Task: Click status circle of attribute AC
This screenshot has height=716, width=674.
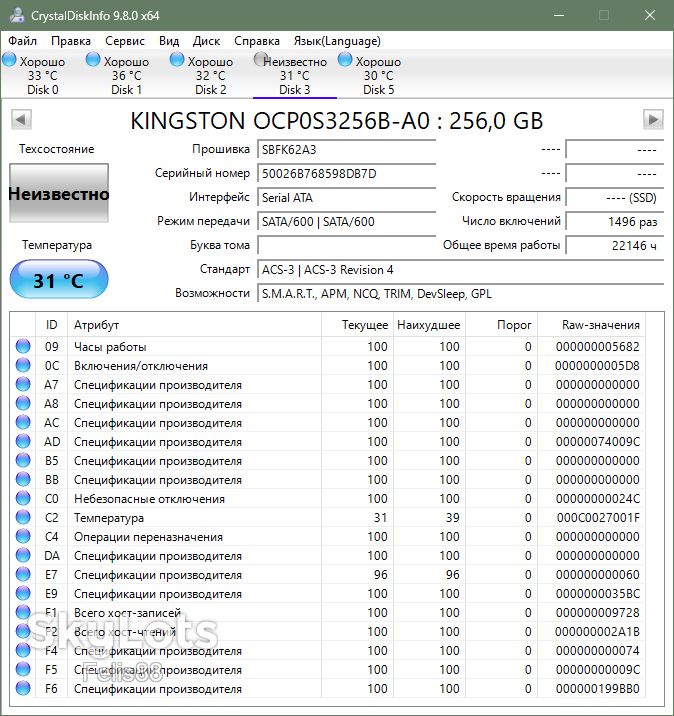Action: point(23,422)
